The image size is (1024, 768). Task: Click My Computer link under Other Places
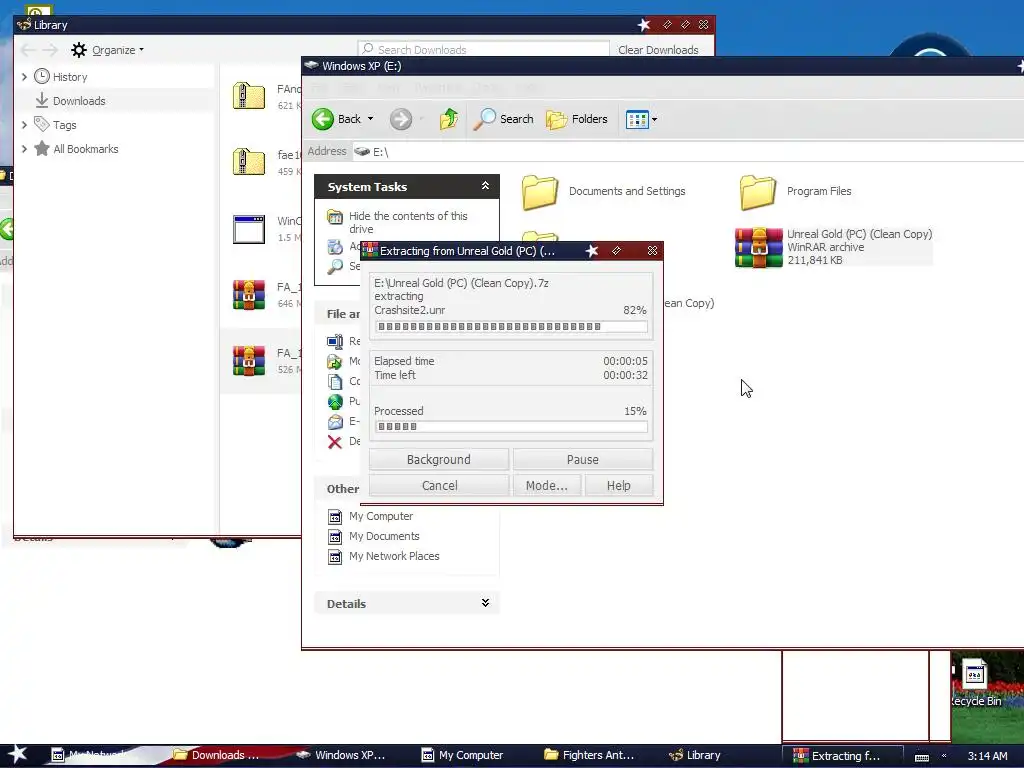pyautogui.click(x=381, y=516)
